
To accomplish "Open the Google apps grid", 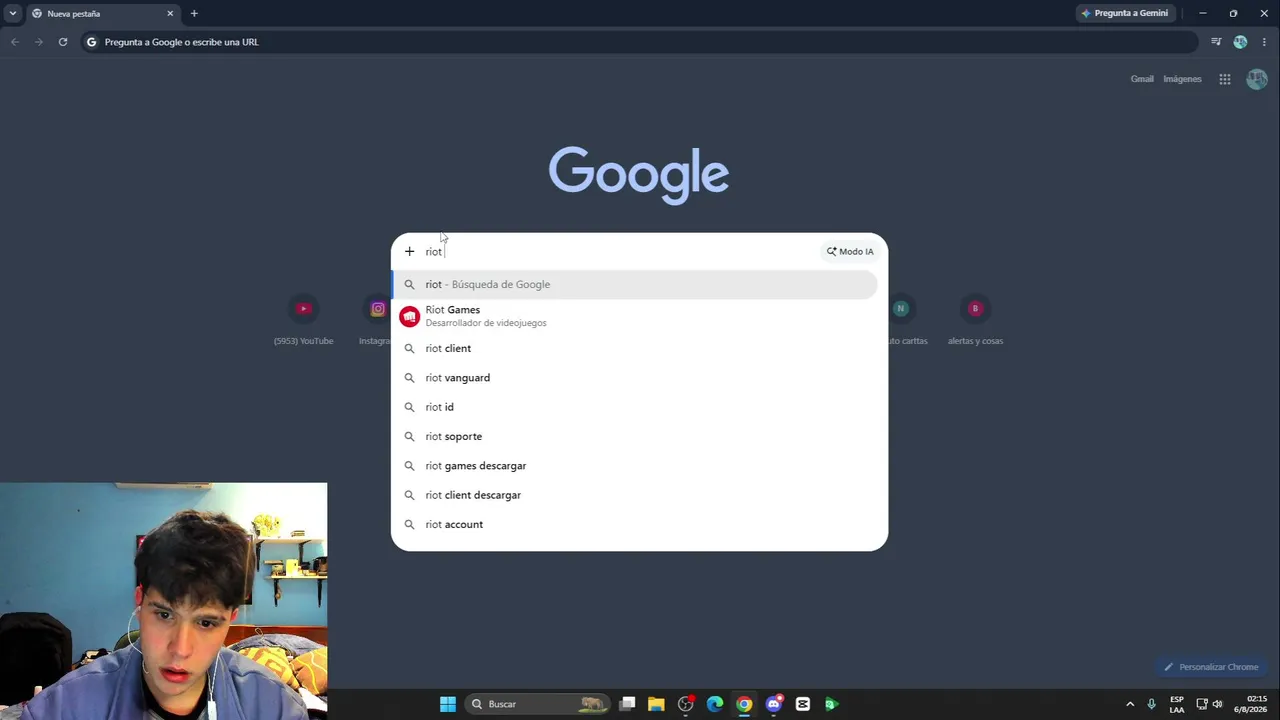I will [x=1225, y=79].
